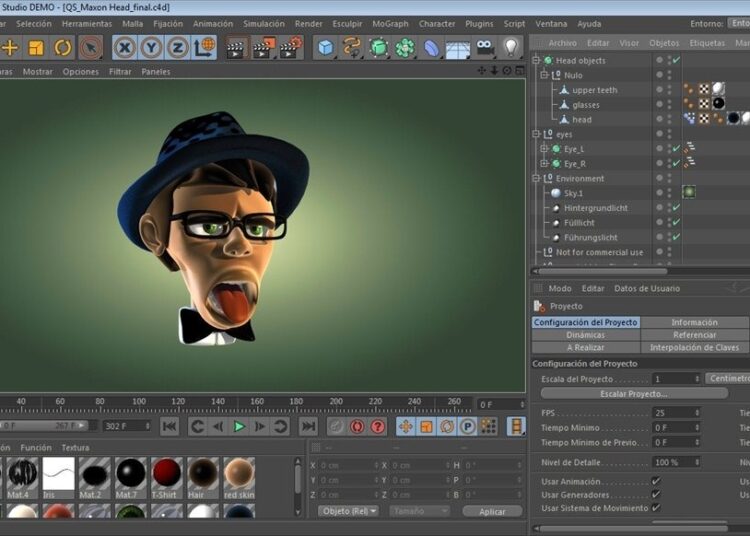Collapse the eyes group node
Screen dimensions: 750x536
point(536,134)
